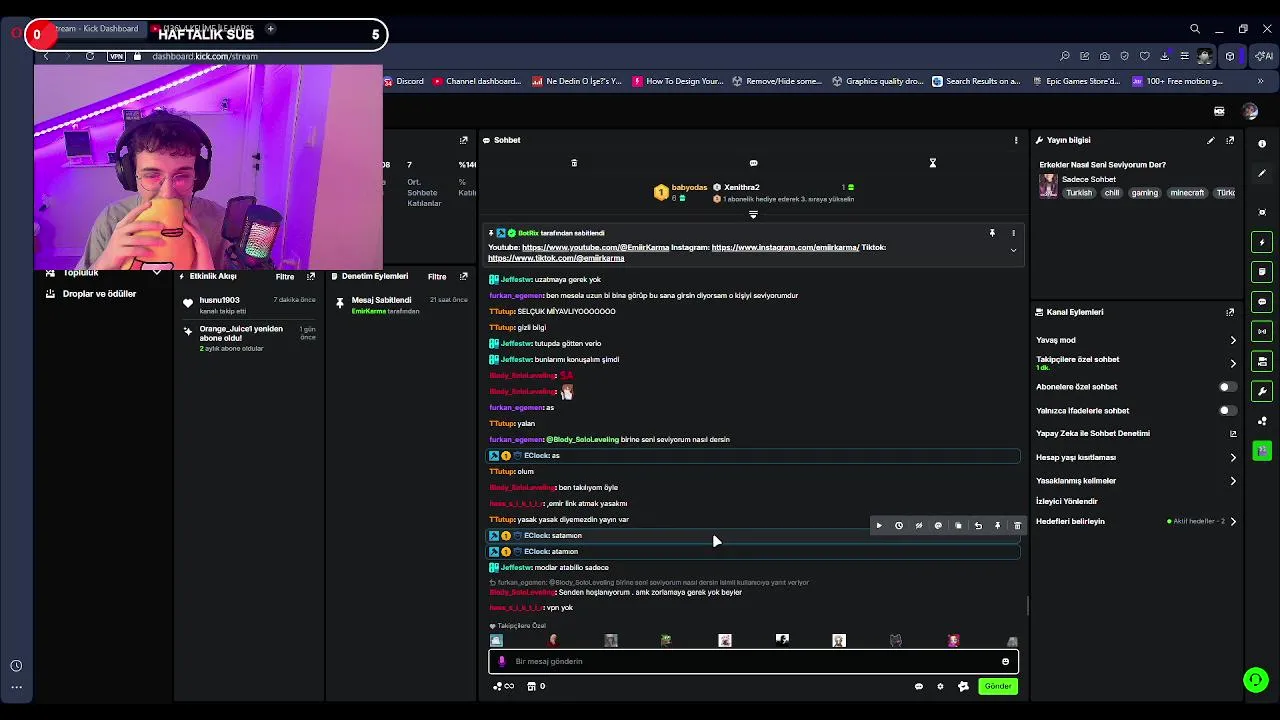
Task: Open a new browser tab with the plus
Action: click(270, 29)
